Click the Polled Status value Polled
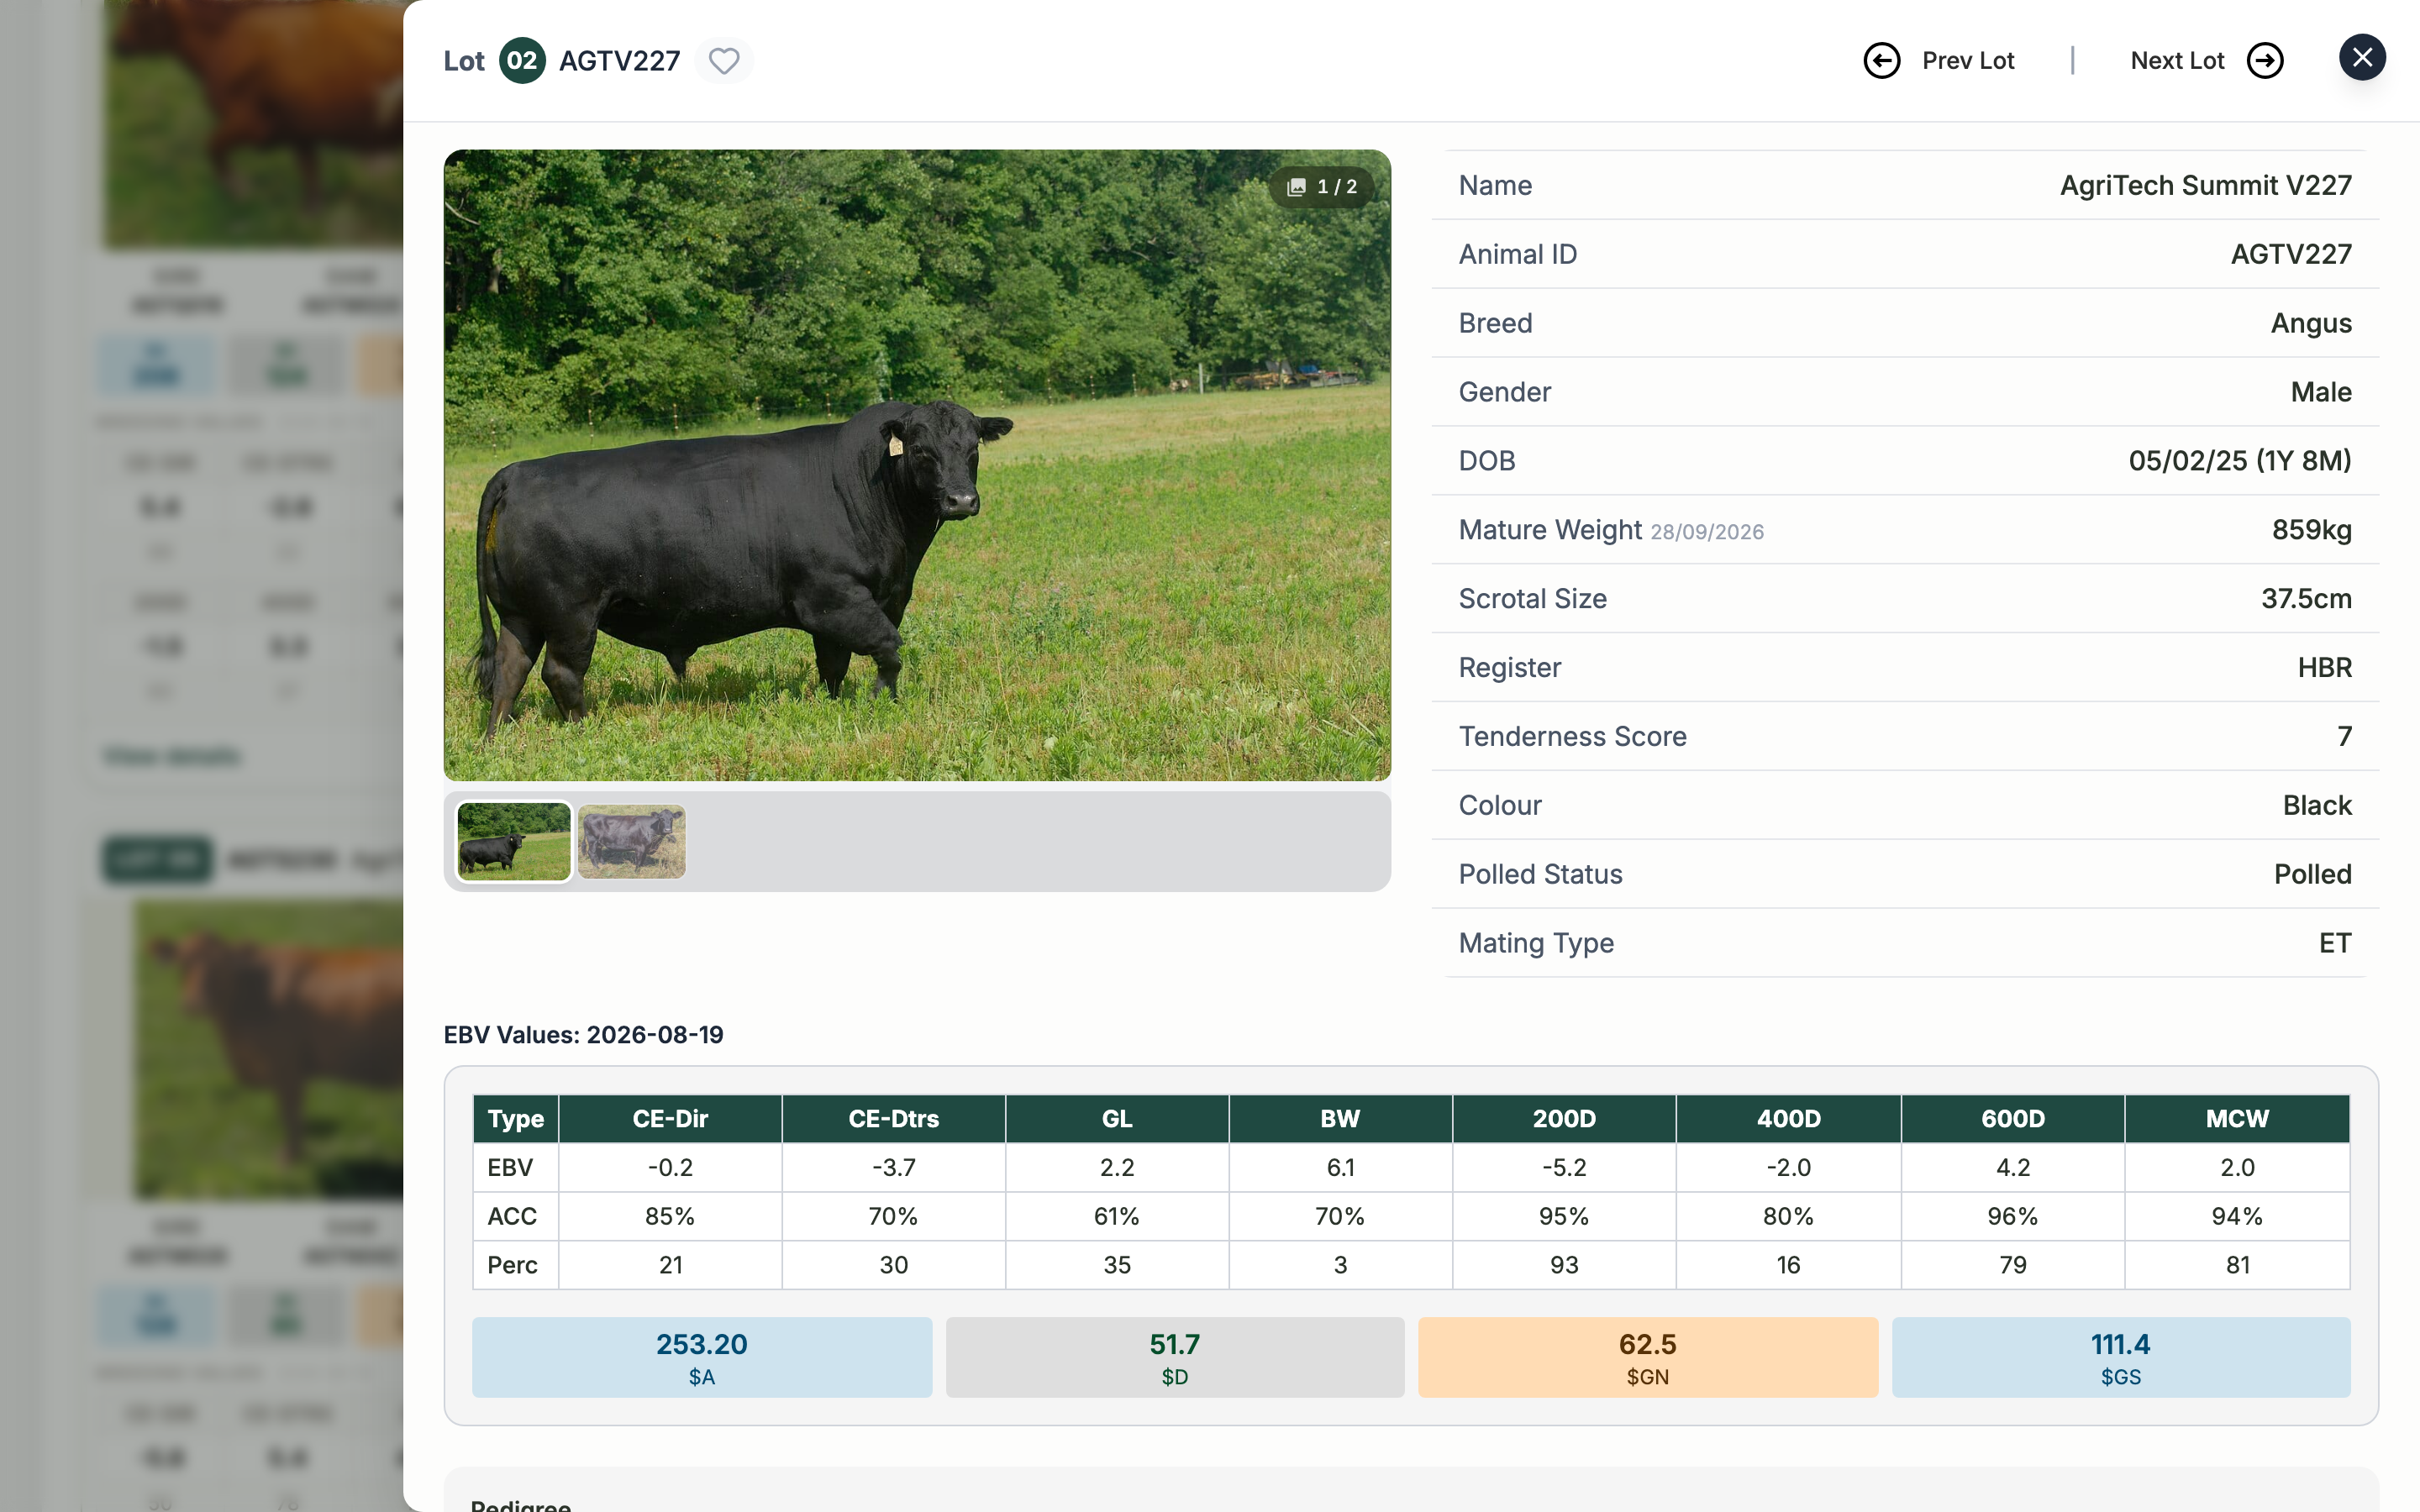The height and width of the screenshot is (1512, 2420). coord(2312,874)
